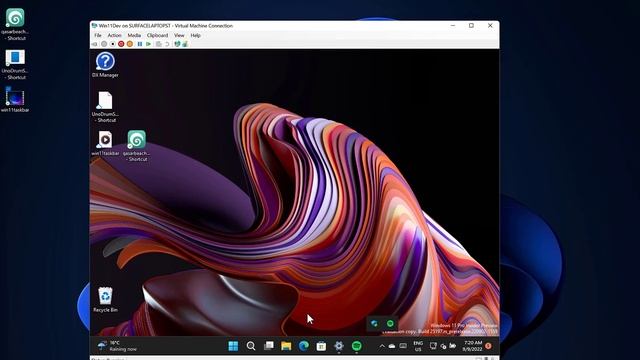Open Settings from the VM taskbar
The image size is (640, 360).
pos(339,346)
